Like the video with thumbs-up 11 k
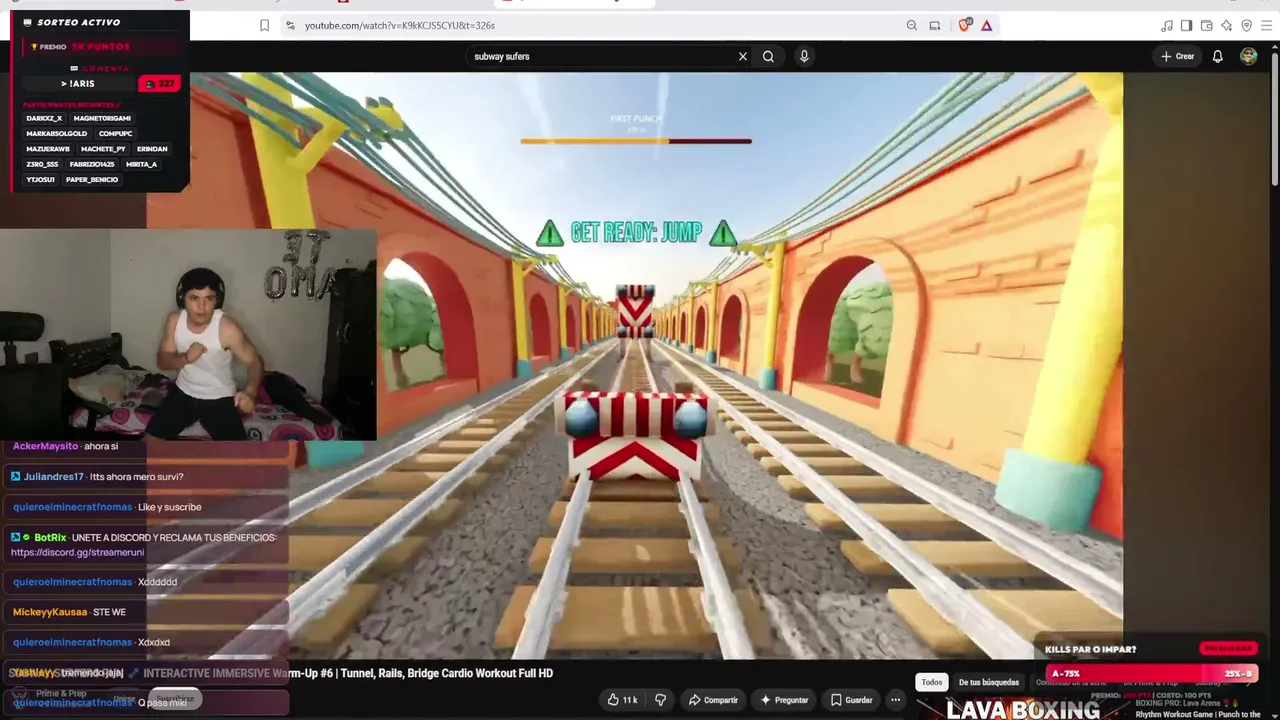 tap(622, 700)
